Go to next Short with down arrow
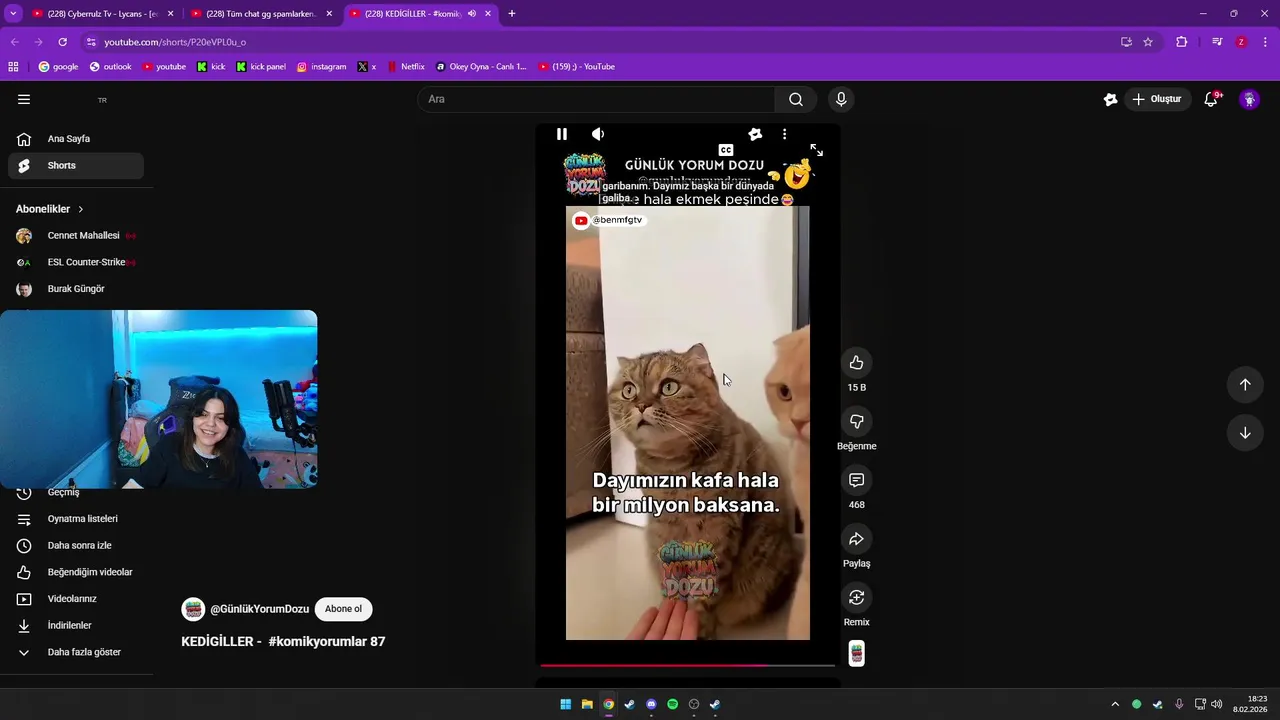The image size is (1280, 720). [x=1245, y=433]
